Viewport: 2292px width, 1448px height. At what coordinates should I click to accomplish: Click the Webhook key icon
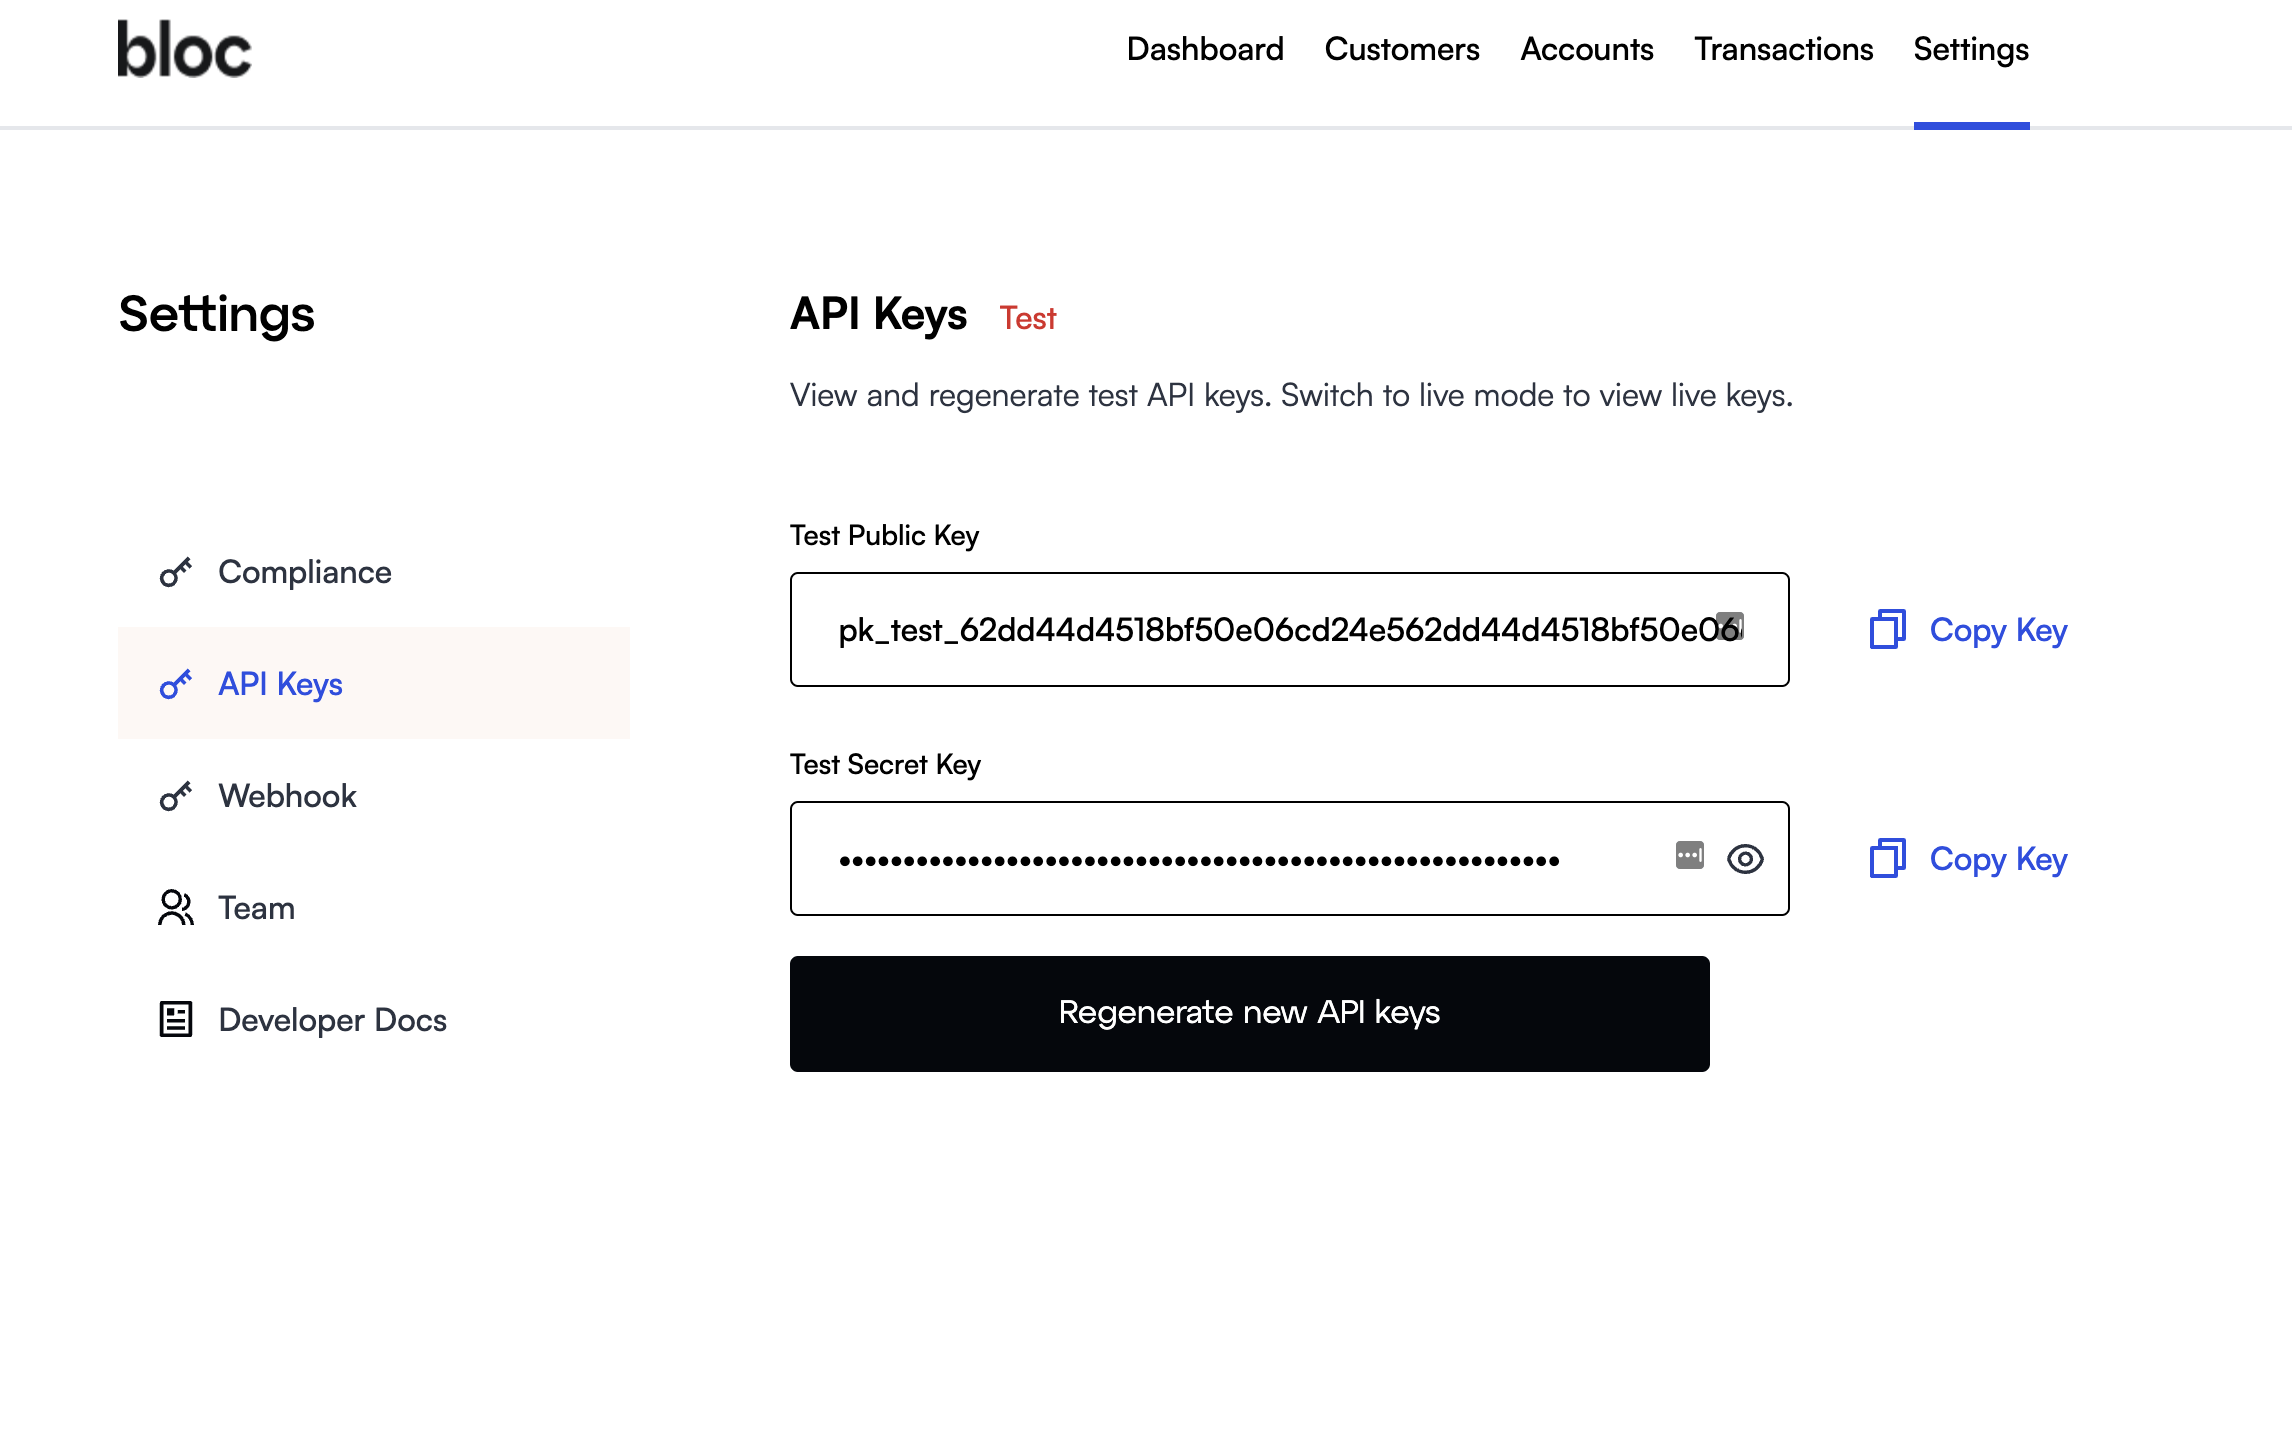coord(176,796)
